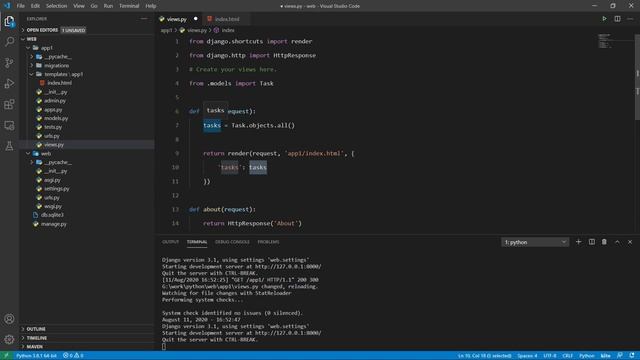Create a new terminal with plus icon
640x360 pixels.
pyautogui.click(x=578, y=242)
